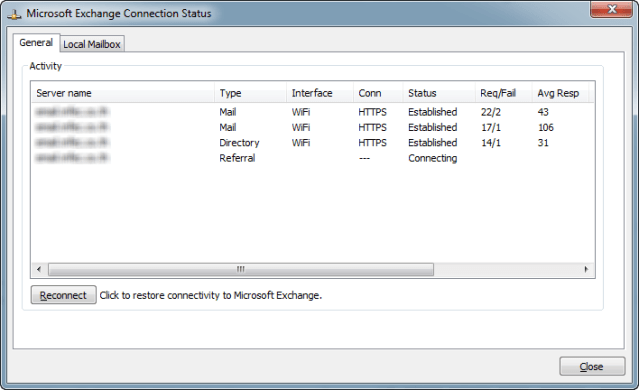Click the right arrow of horizontal scrollbar

[x=586, y=269]
